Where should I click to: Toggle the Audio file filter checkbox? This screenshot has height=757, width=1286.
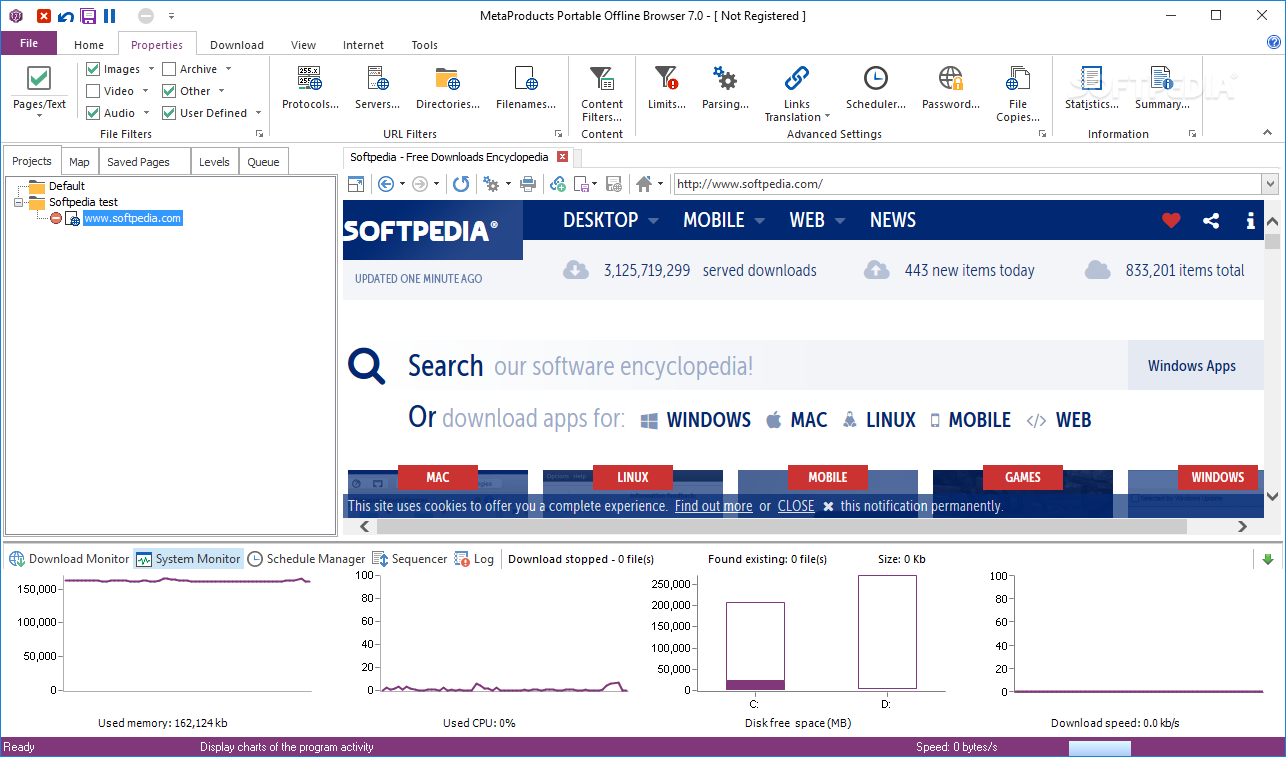point(93,113)
